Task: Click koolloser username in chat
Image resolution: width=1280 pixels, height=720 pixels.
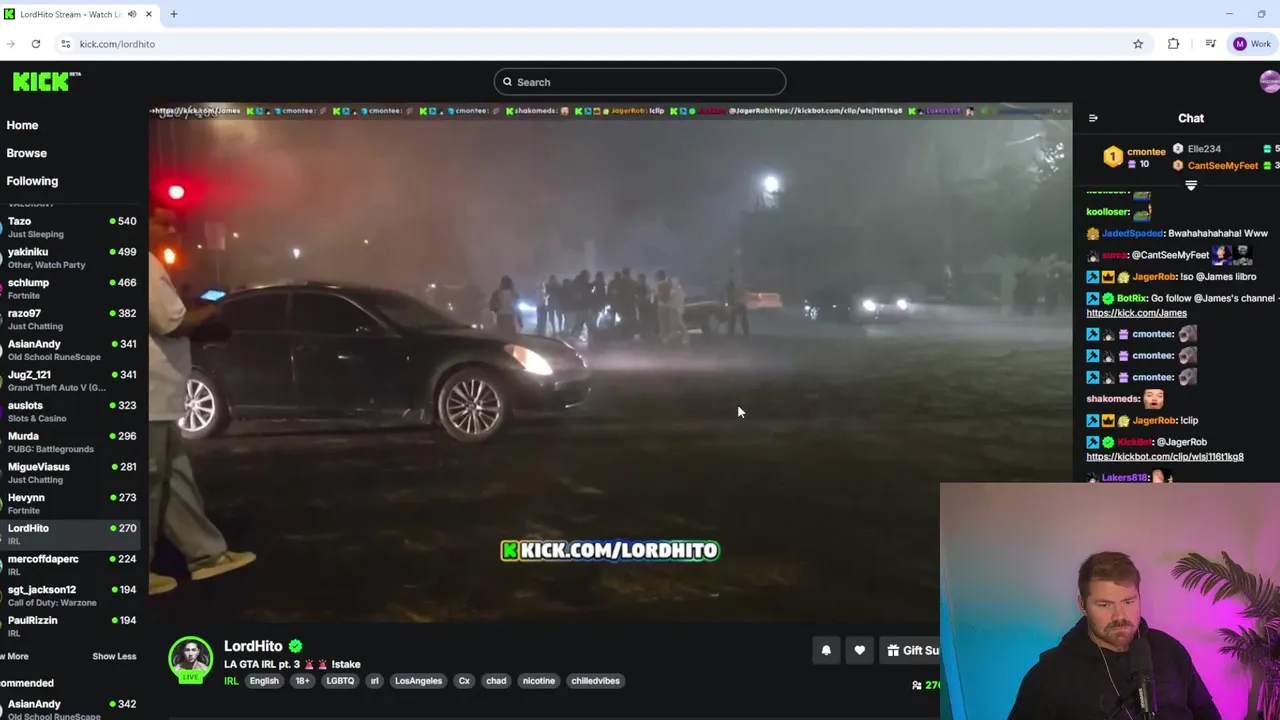Action: (x=1107, y=212)
